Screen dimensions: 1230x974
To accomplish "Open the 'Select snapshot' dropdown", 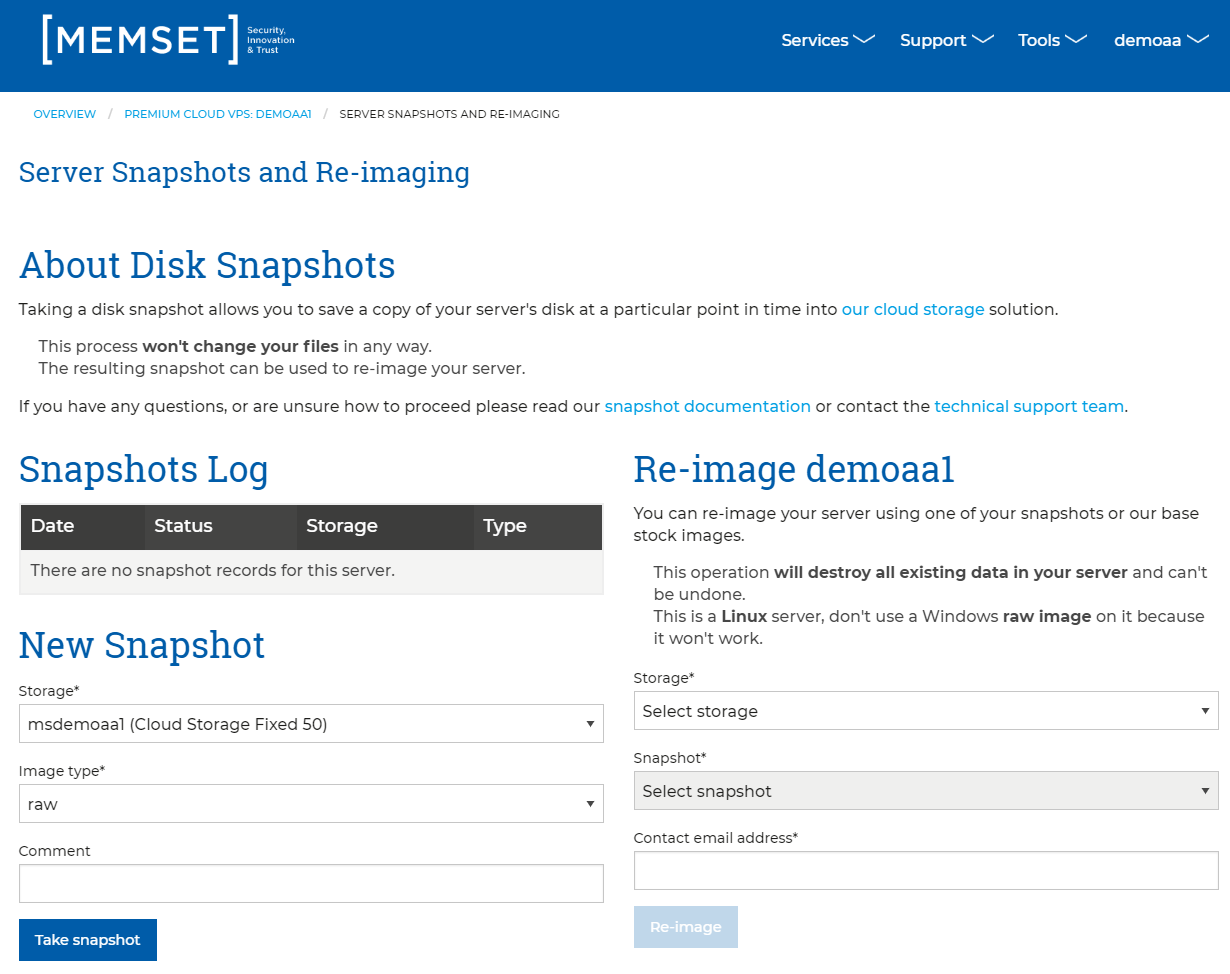I will click(926, 791).
